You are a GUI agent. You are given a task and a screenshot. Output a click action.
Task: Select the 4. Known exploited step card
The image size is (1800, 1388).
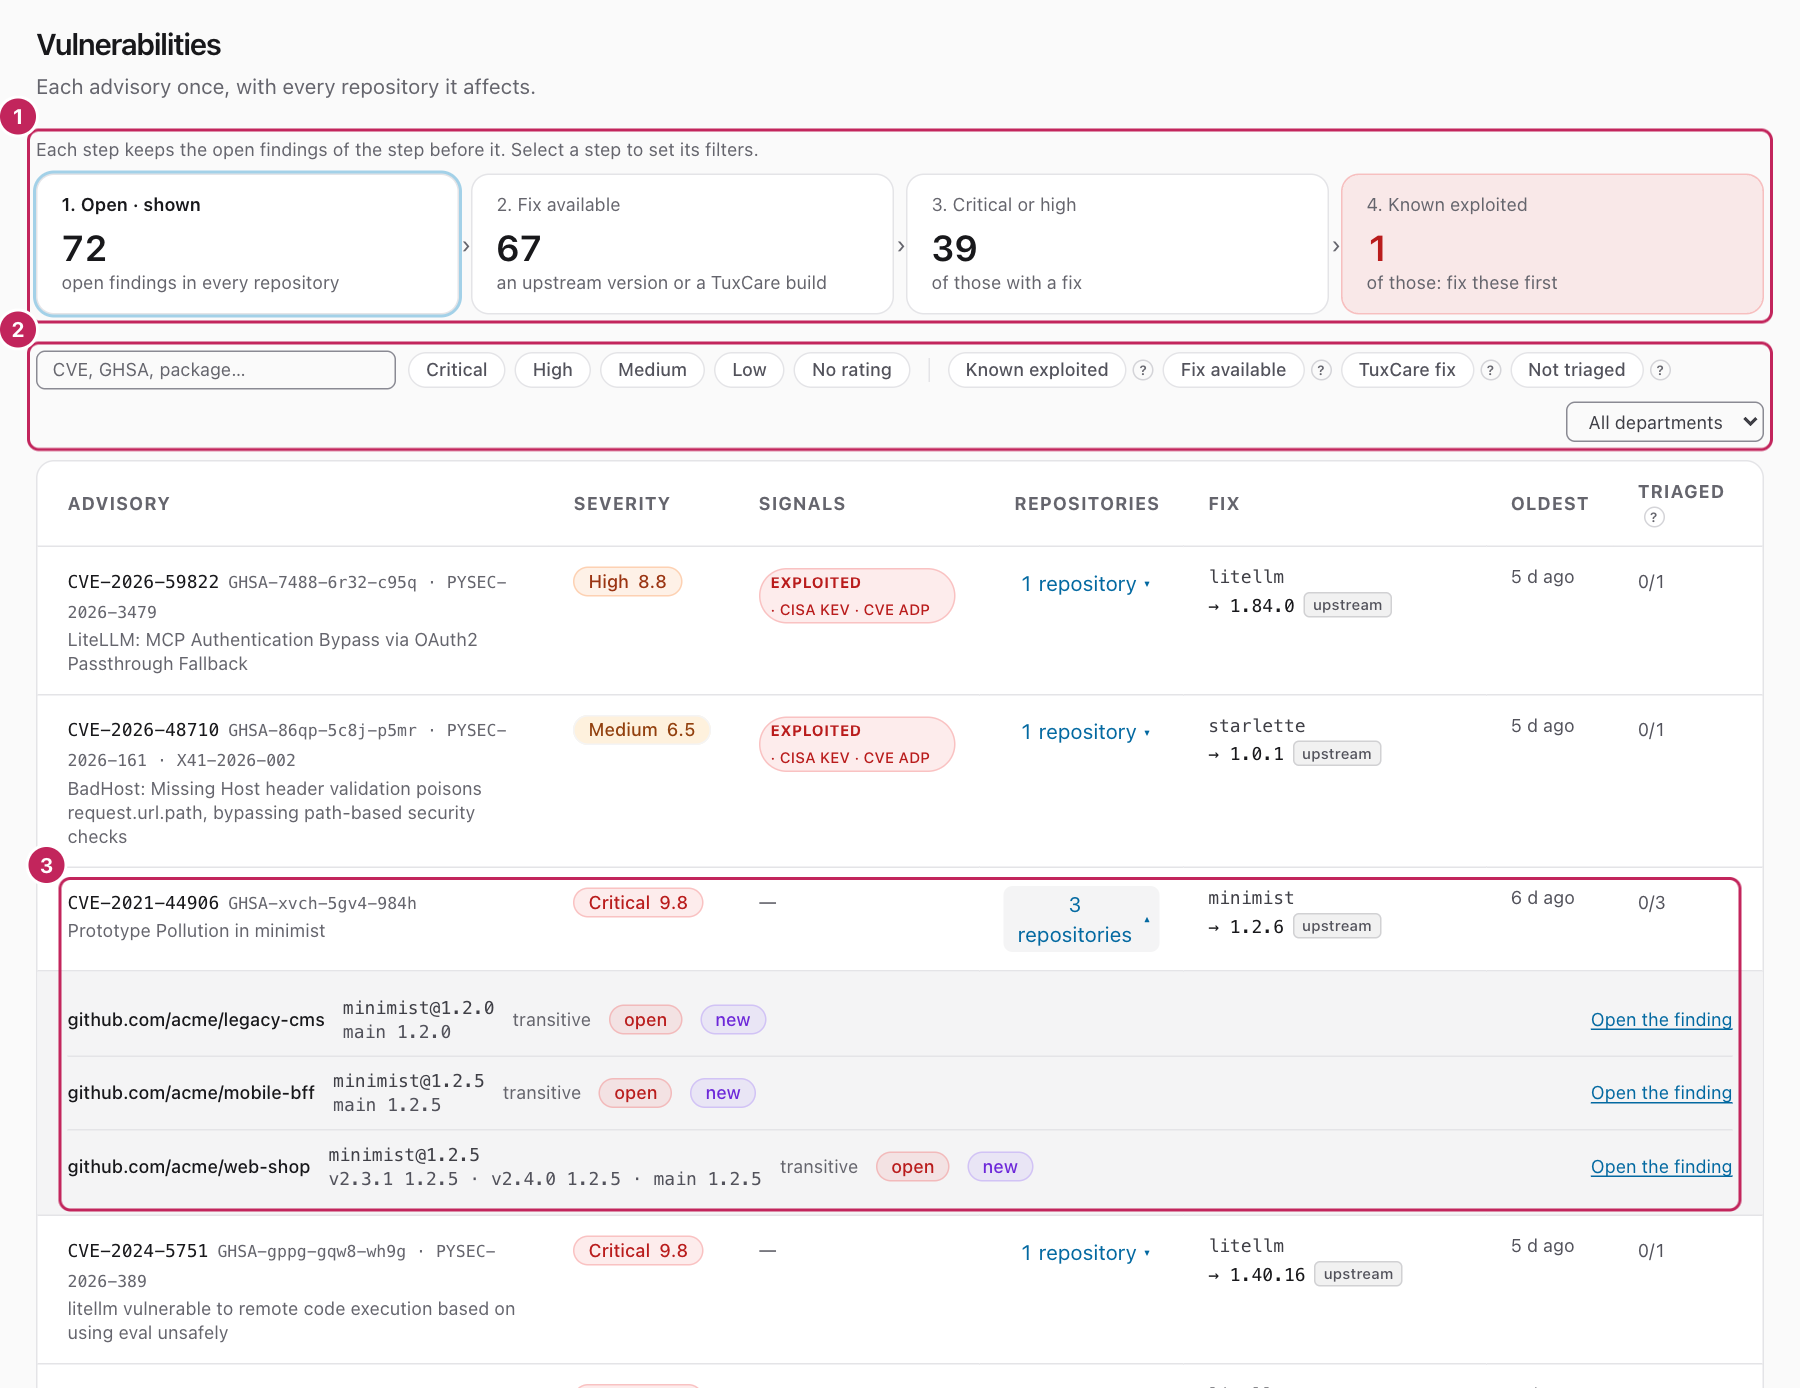click(1552, 245)
